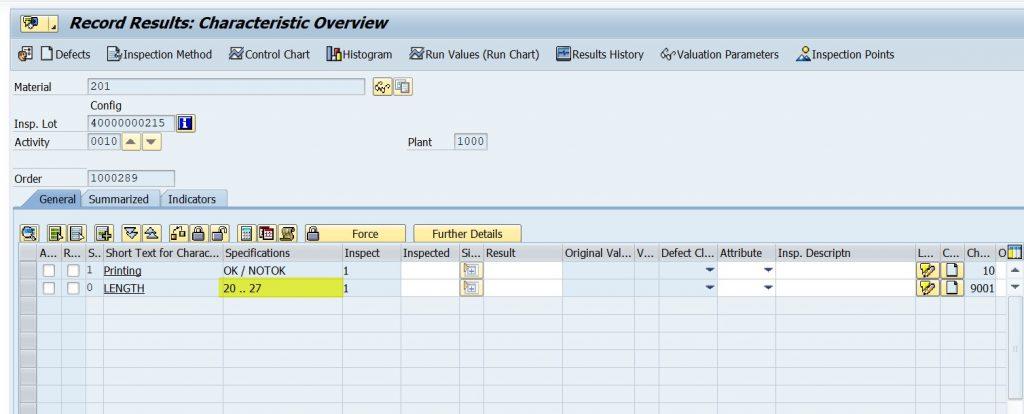Open the title bar menu icon
The height and width of the screenshot is (414, 1024).
39,24
